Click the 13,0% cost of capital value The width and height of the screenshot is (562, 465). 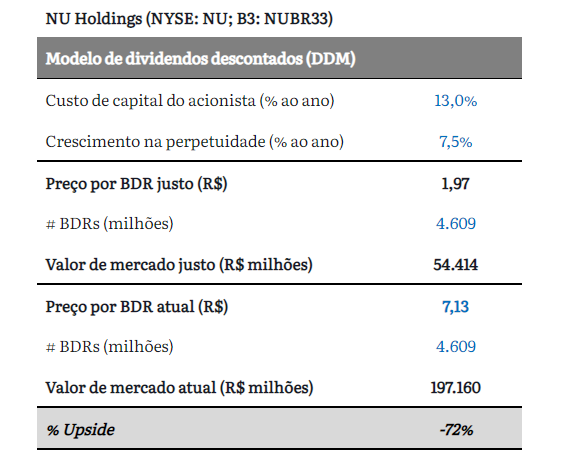coord(456,101)
